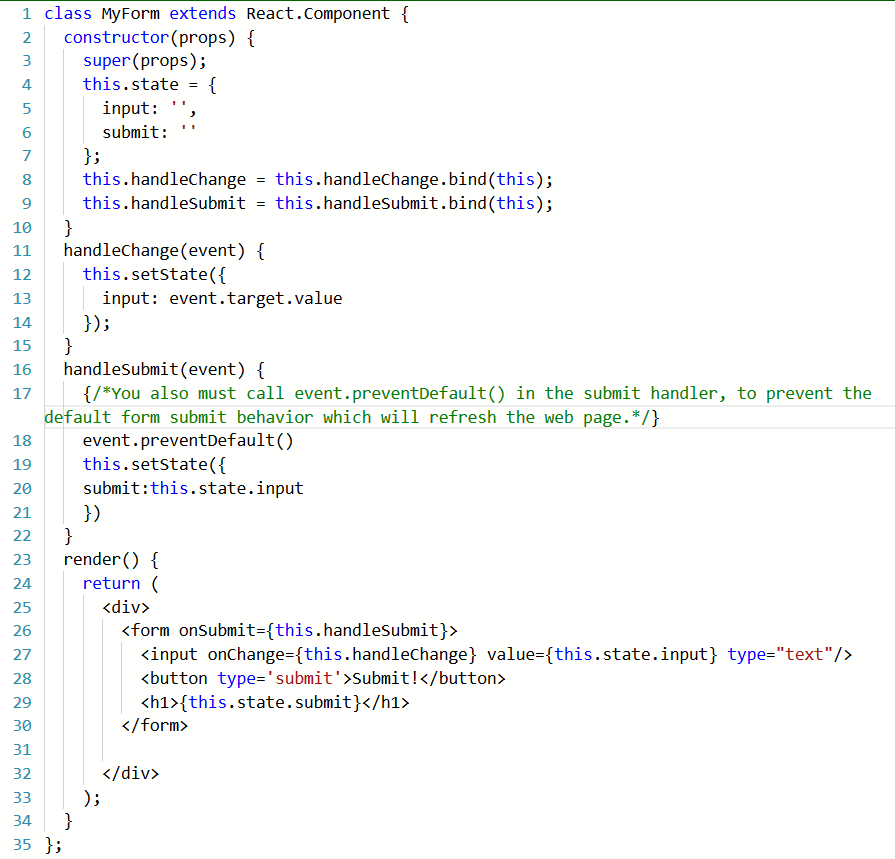The height and width of the screenshot is (859, 895).
Task: Click {this.state.submit} inside h1 on line 29
Action: 270,703
